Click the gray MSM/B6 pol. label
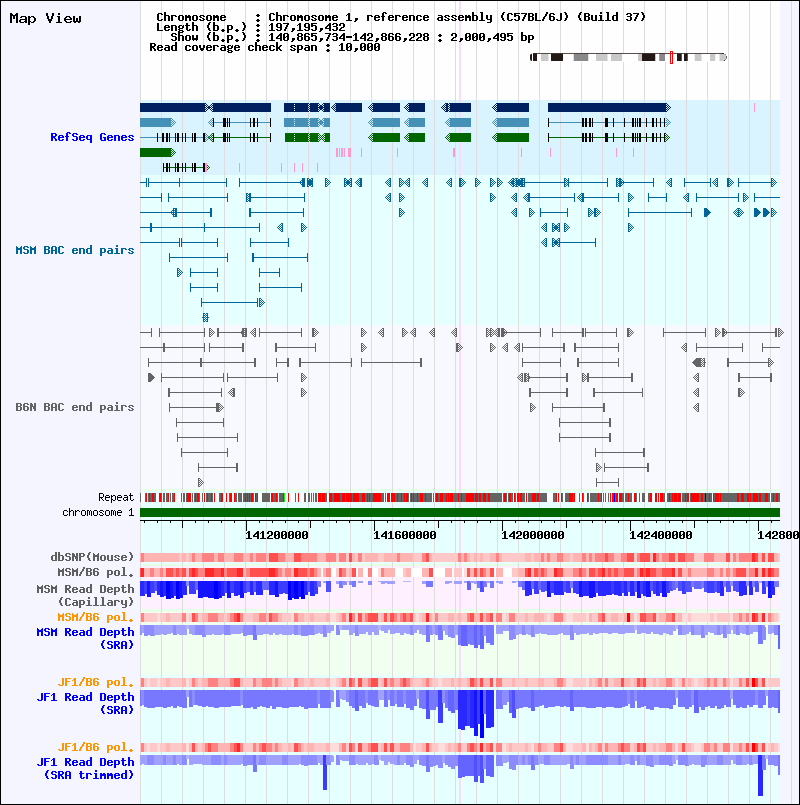This screenshot has width=800, height=805. (96, 572)
